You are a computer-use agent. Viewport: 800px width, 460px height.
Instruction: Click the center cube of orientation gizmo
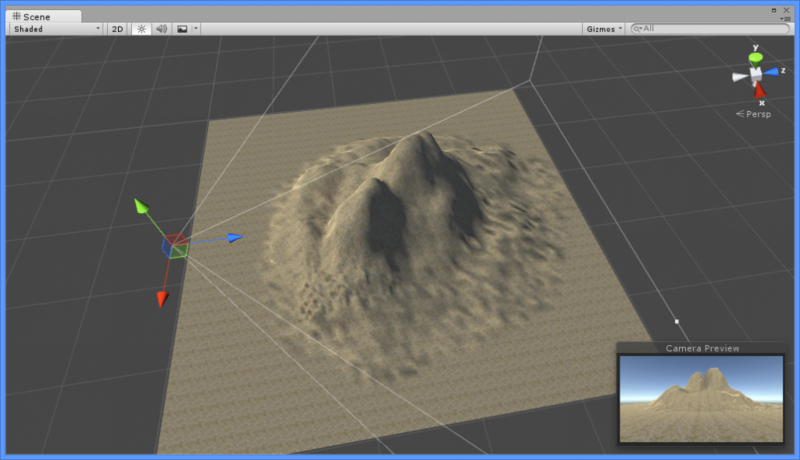756,74
